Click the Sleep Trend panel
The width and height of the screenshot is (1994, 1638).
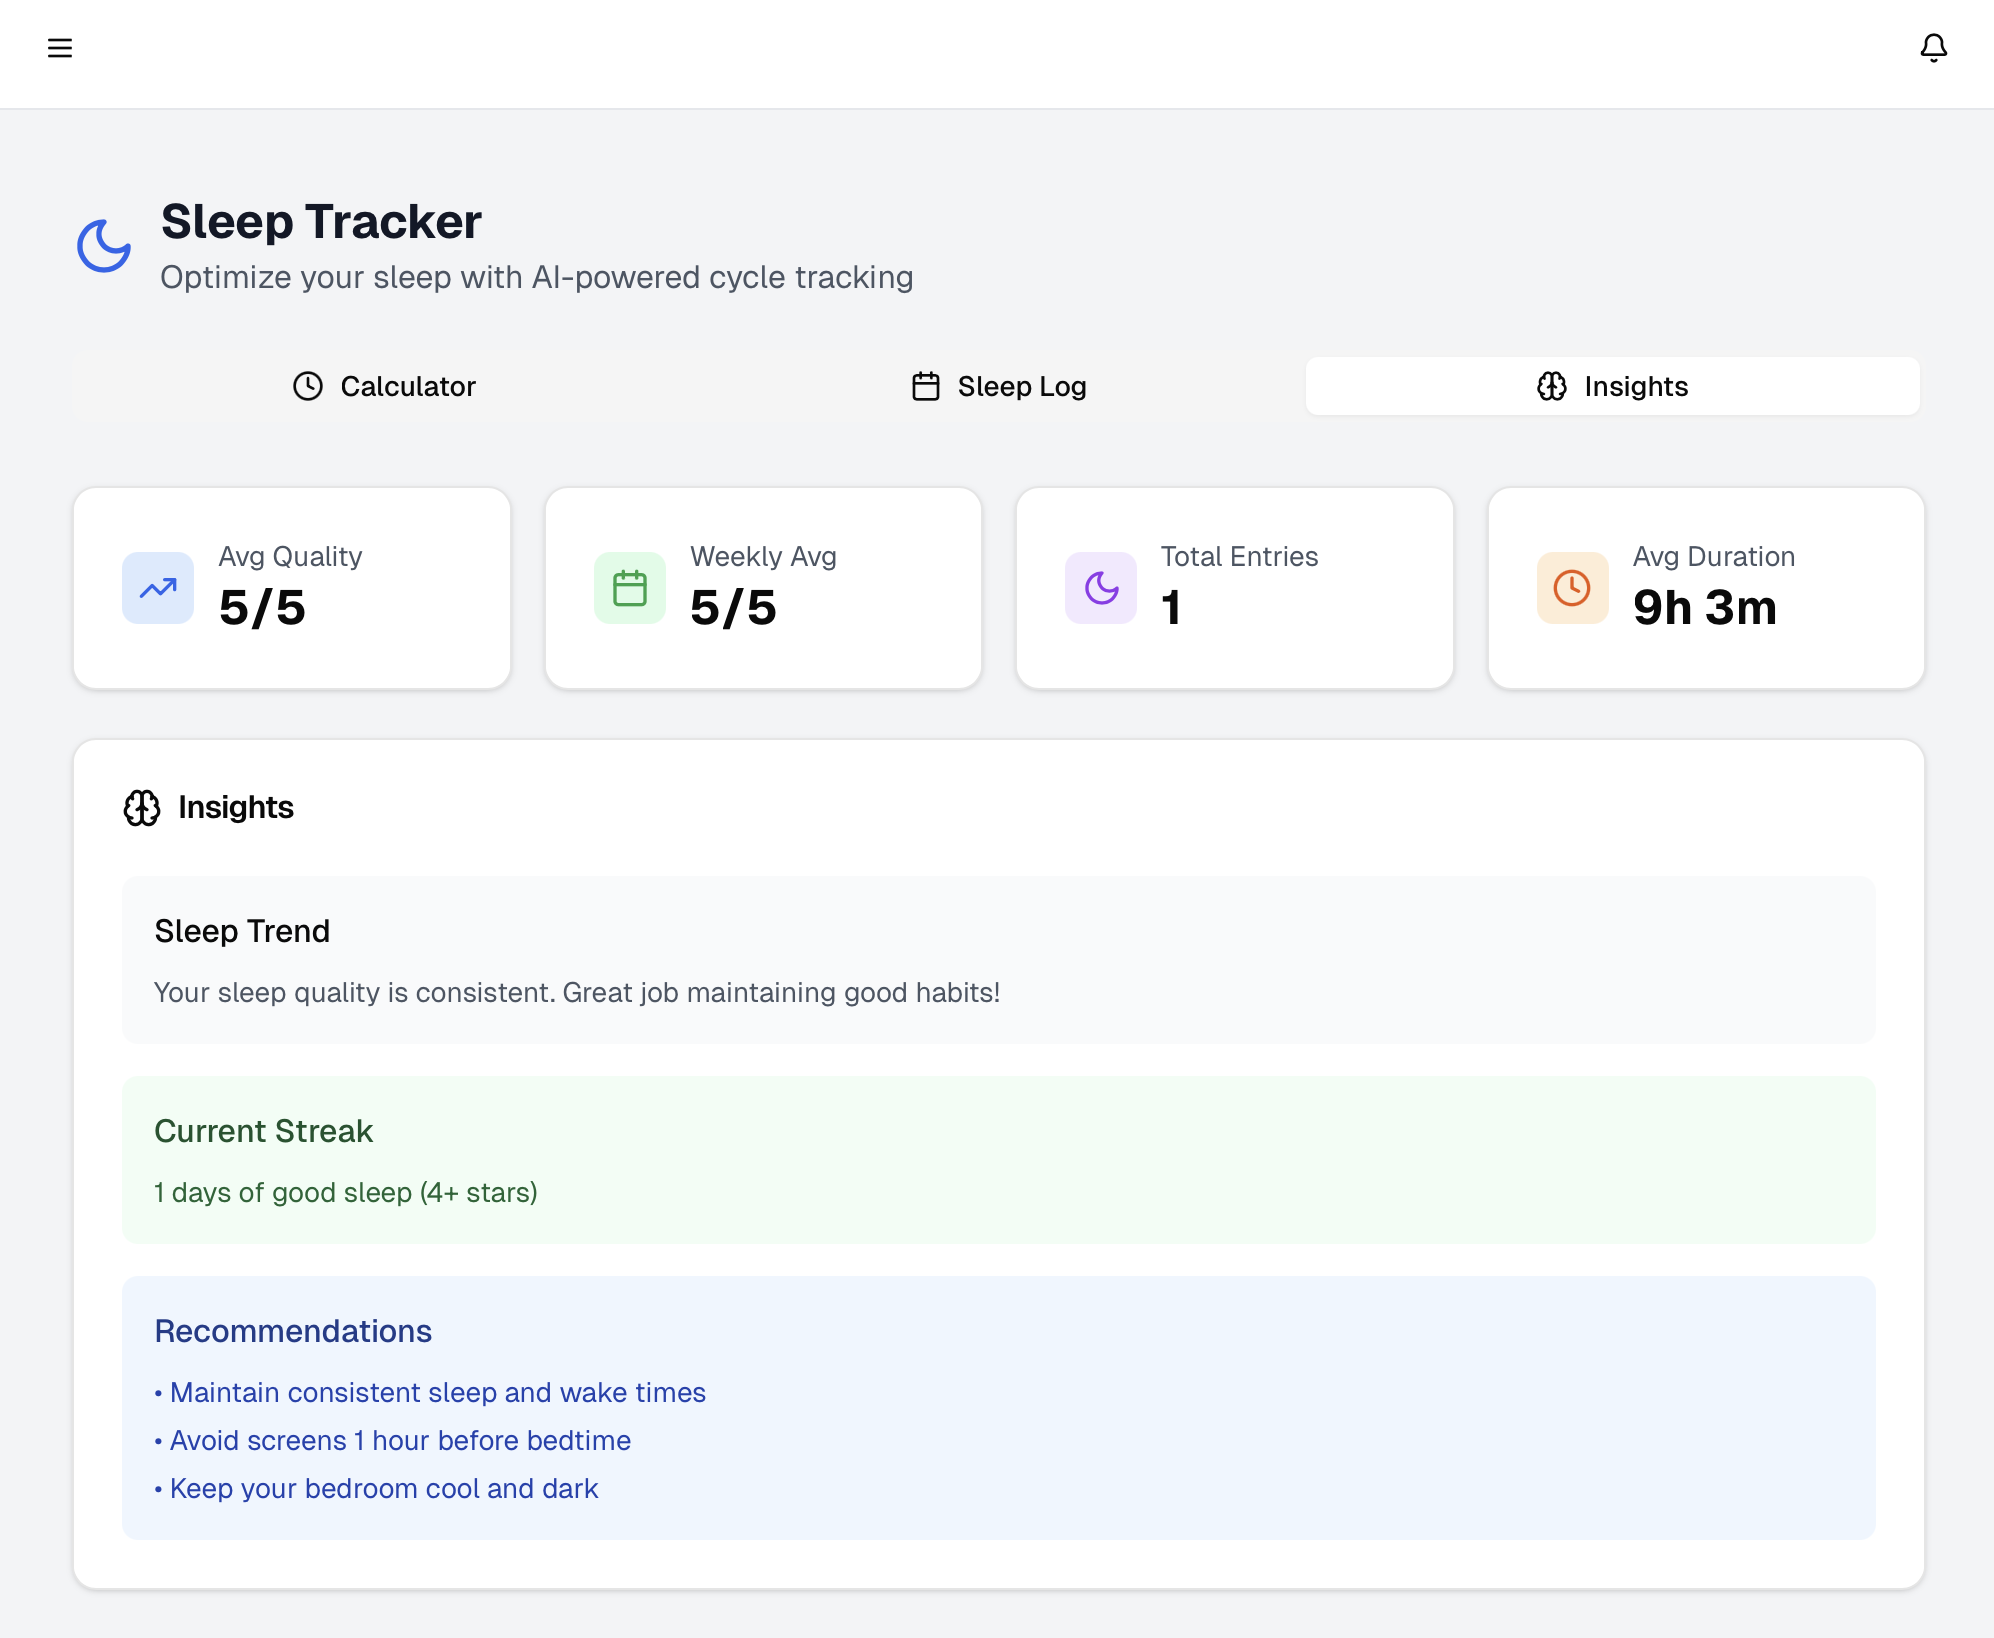point(998,960)
